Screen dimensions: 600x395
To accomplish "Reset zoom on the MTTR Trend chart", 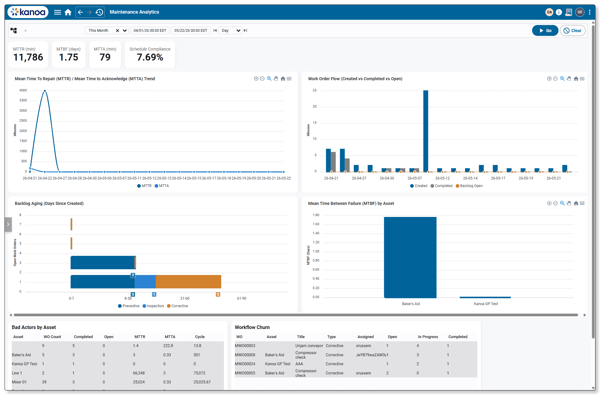I will click(x=283, y=78).
